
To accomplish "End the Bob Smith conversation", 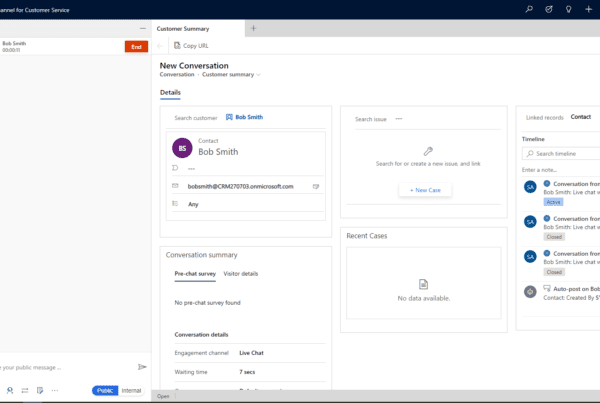I will click(x=135, y=46).
